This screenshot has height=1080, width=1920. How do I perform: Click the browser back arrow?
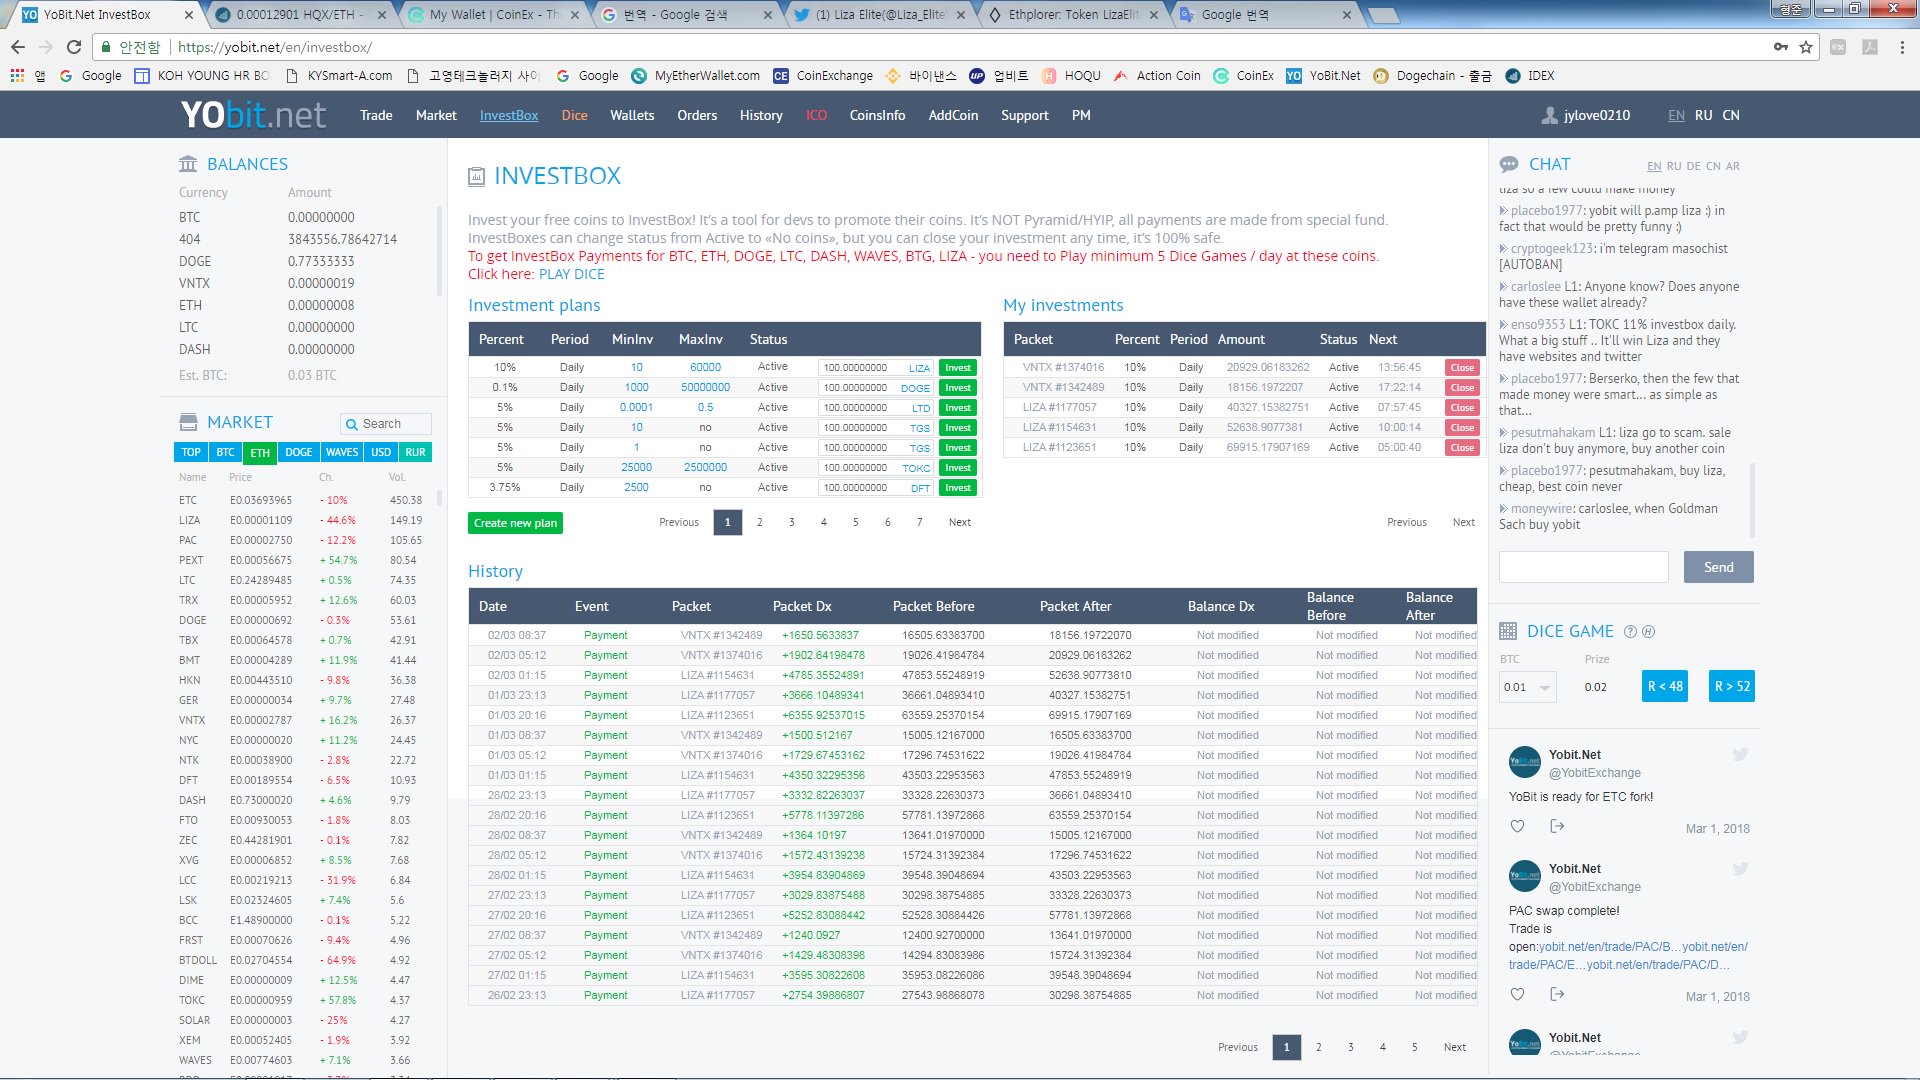18,47
